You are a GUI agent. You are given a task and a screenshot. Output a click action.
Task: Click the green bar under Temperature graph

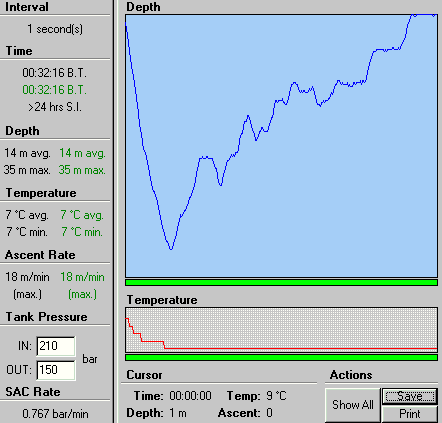pos(281,358)
